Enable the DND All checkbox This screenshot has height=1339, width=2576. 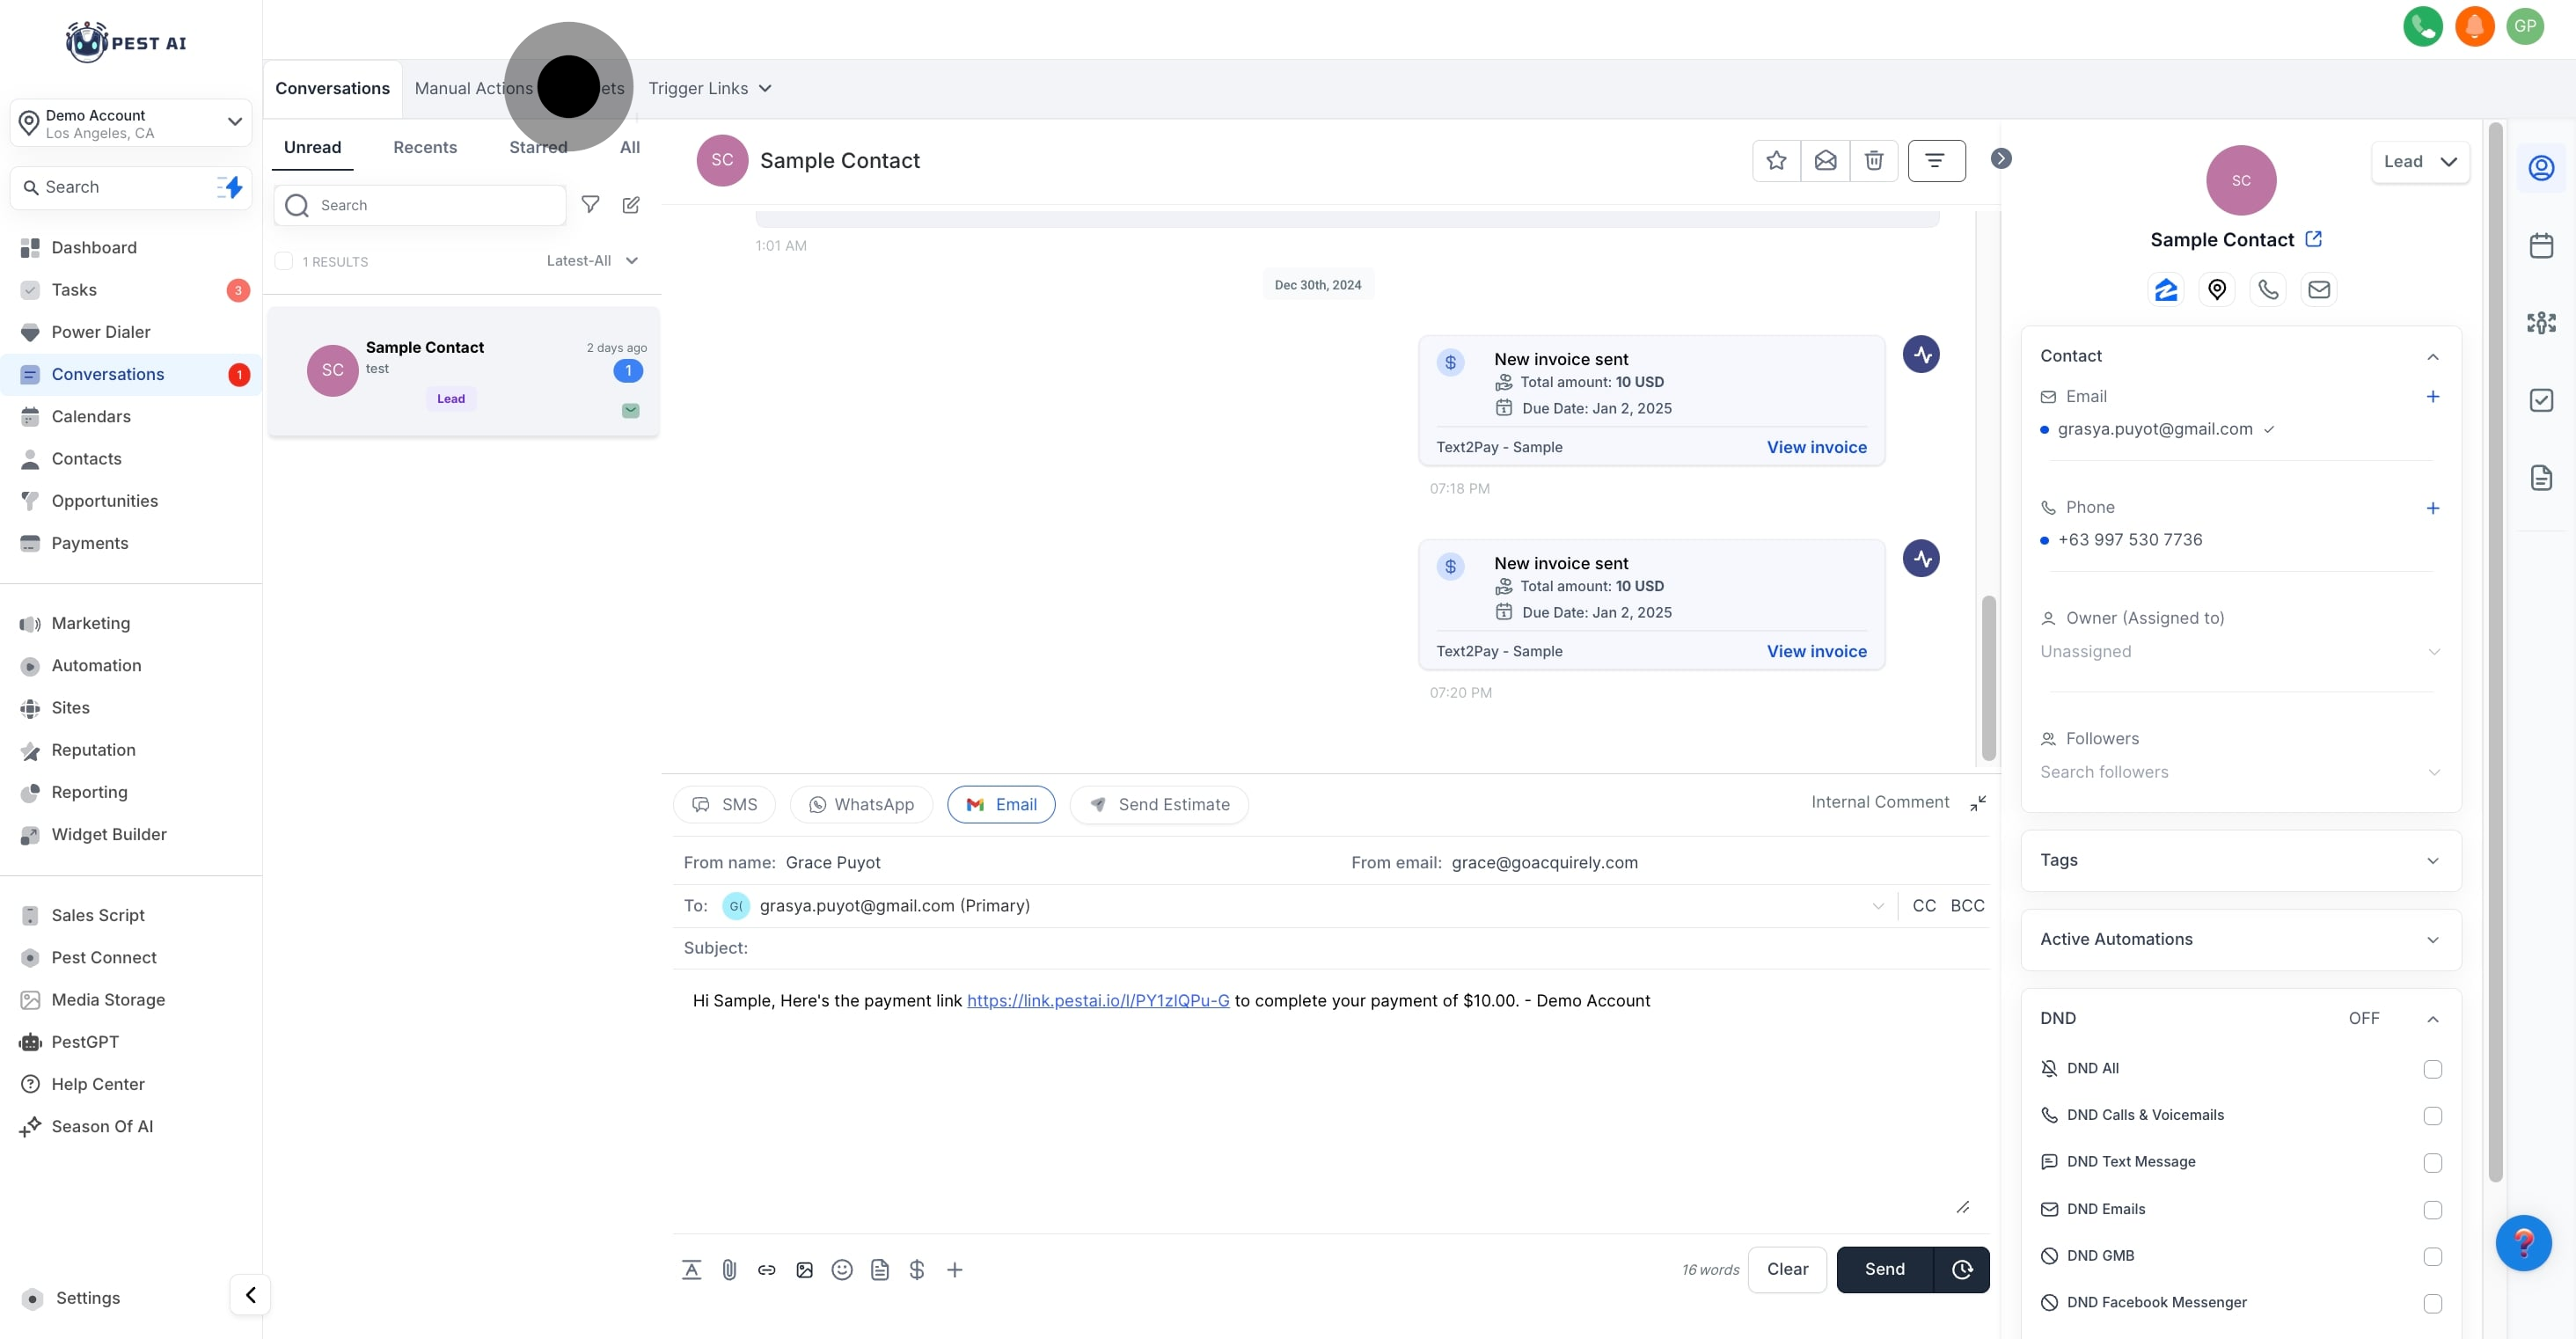(x=2432, y=1069)
